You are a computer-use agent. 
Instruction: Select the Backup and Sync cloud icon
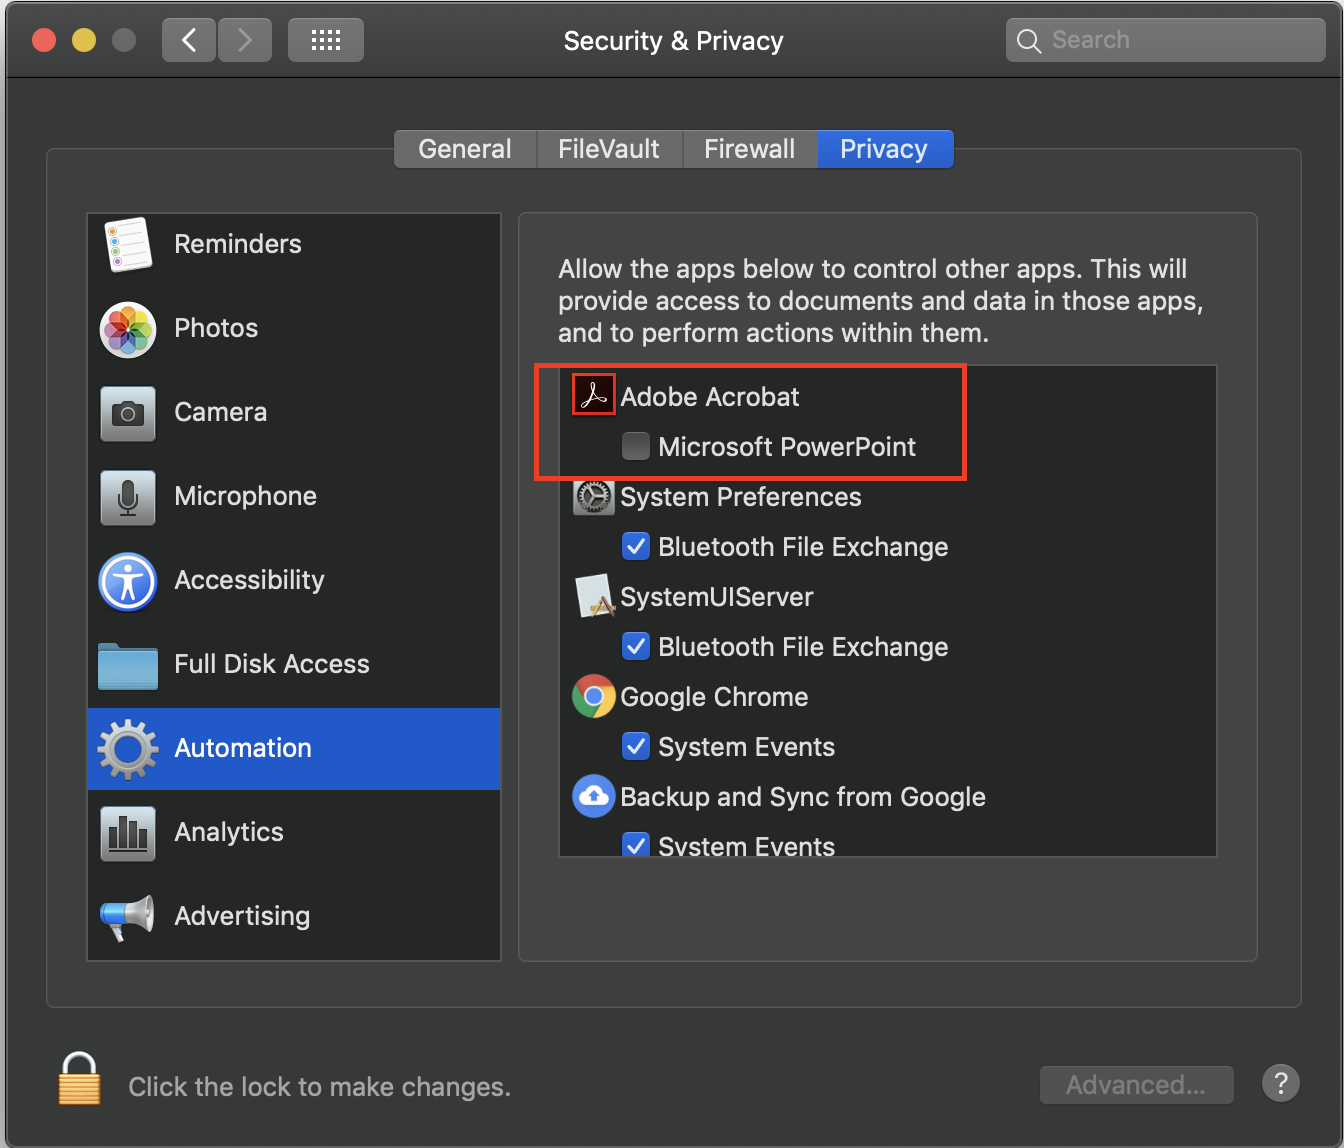pos(594,796)
